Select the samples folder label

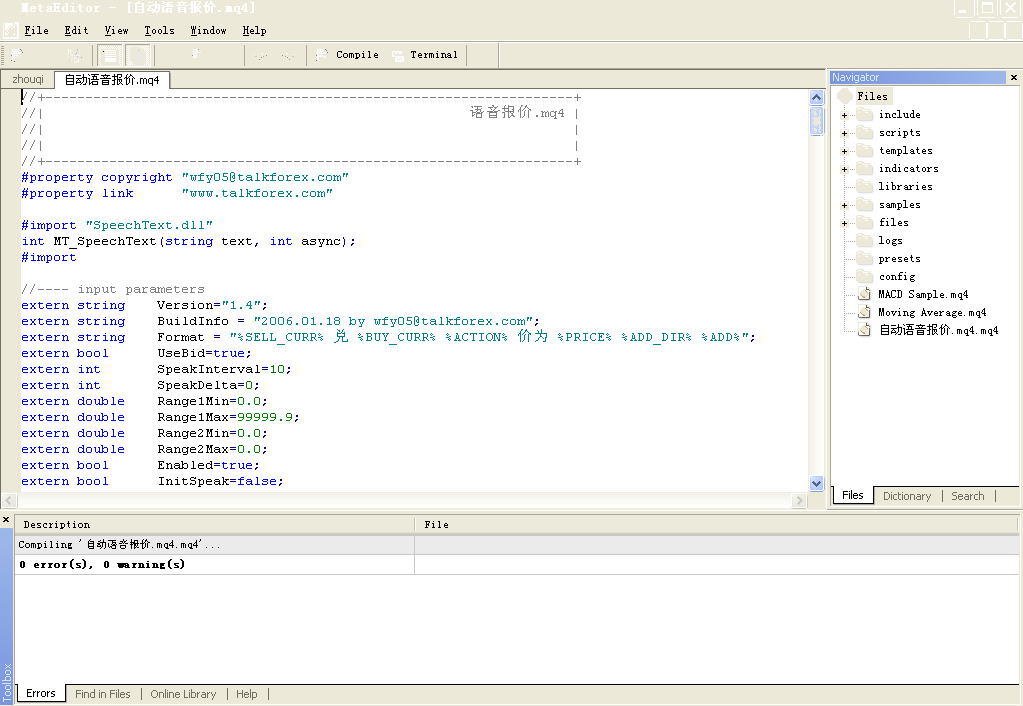(899, 204)
